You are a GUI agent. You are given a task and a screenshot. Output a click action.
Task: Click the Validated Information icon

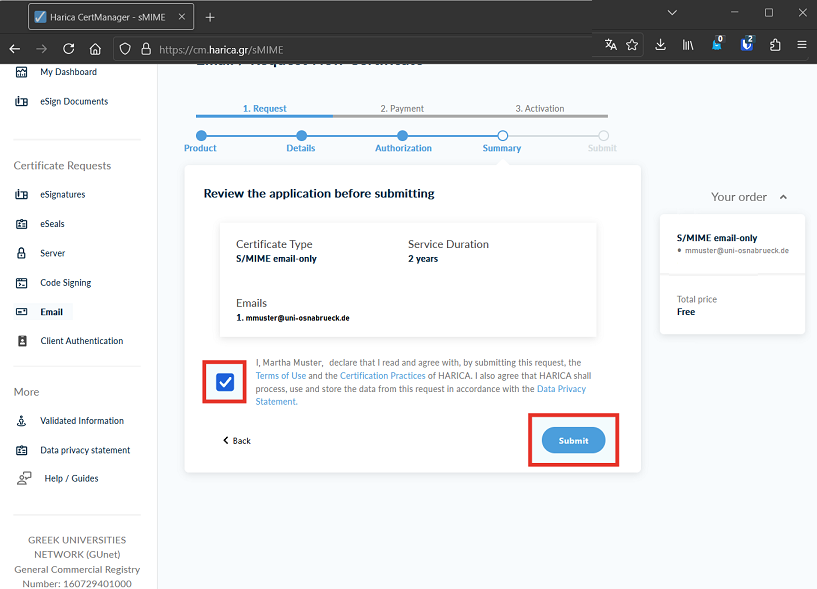coord(21,421)
